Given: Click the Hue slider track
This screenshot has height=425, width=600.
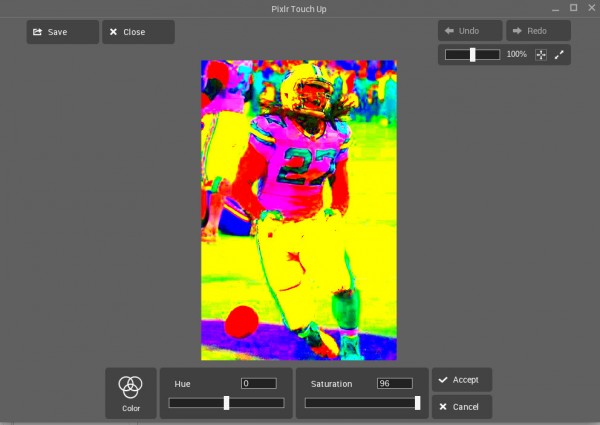Looking at the screenshot, I should [x=227, y=403].
